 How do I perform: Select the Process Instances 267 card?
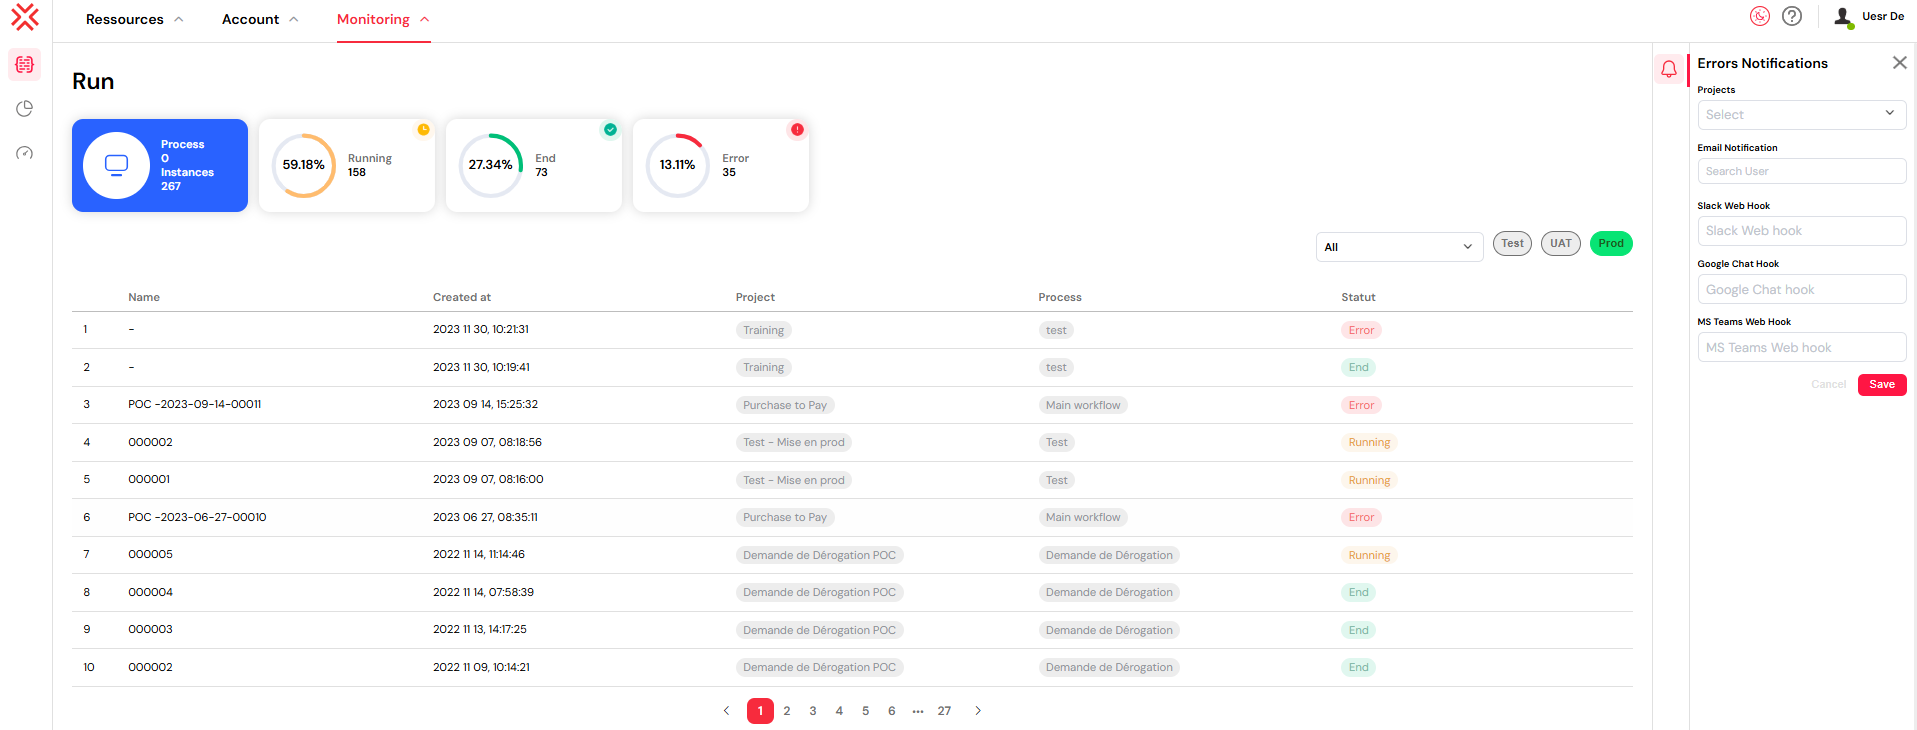(160, 165)
